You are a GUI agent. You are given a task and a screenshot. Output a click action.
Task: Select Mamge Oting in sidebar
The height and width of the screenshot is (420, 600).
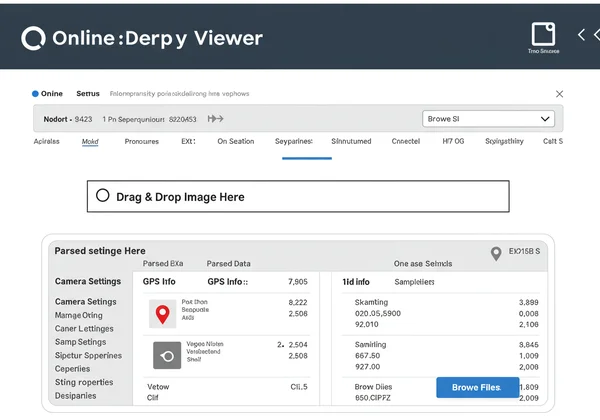coord(78,316)
